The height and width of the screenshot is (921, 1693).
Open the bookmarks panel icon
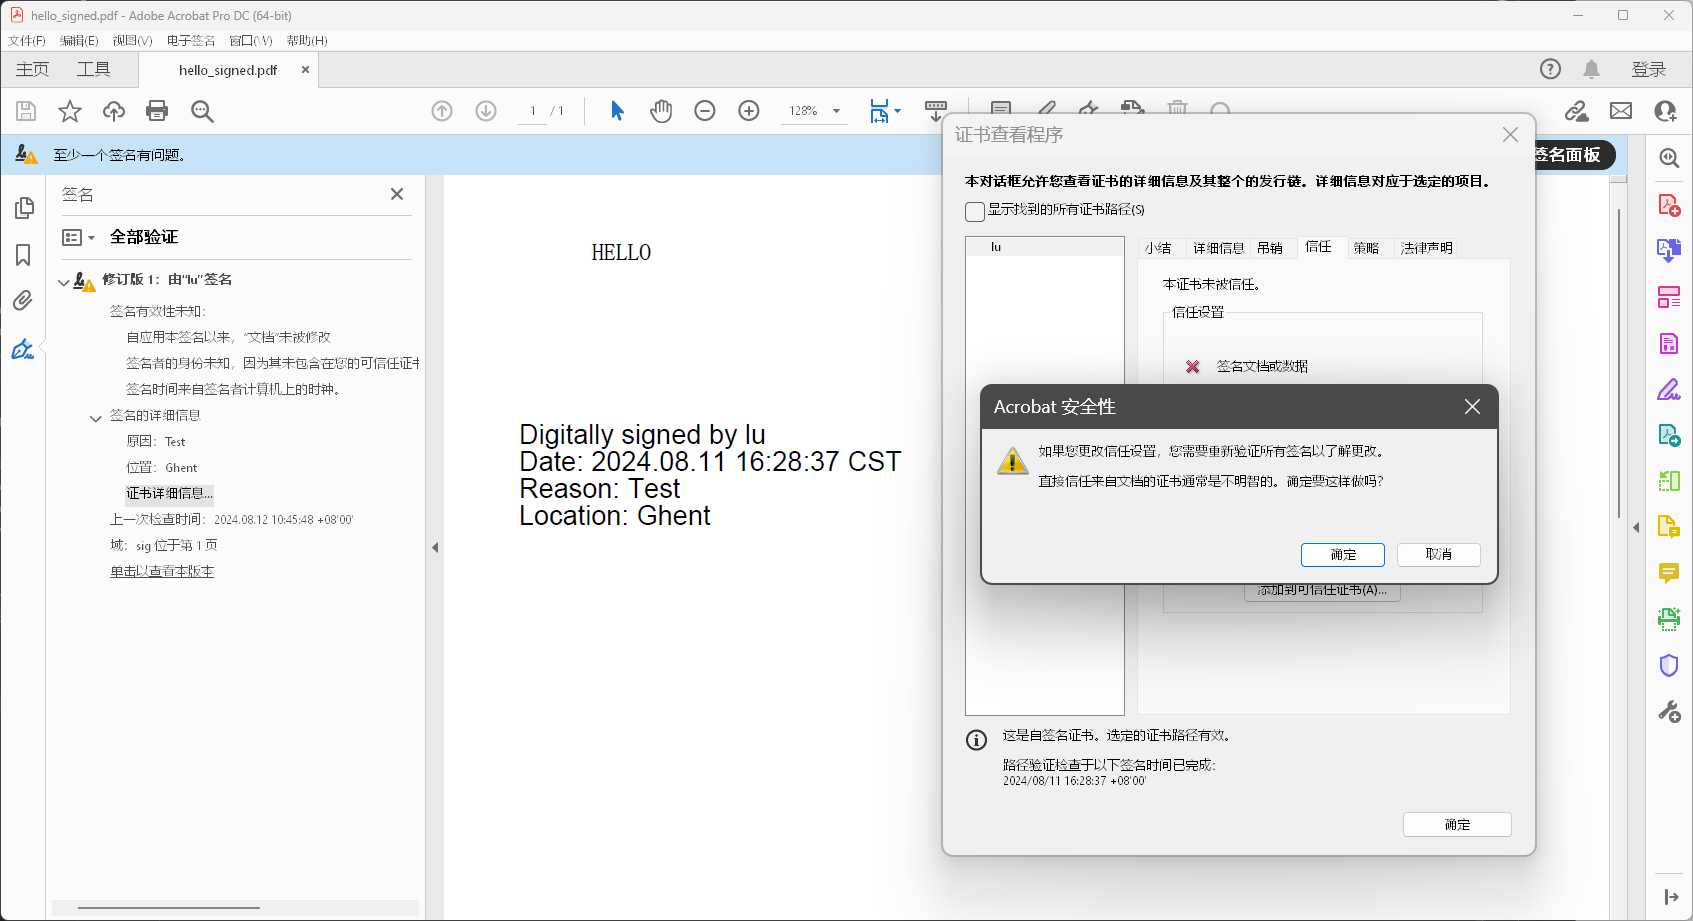[23, 255]
